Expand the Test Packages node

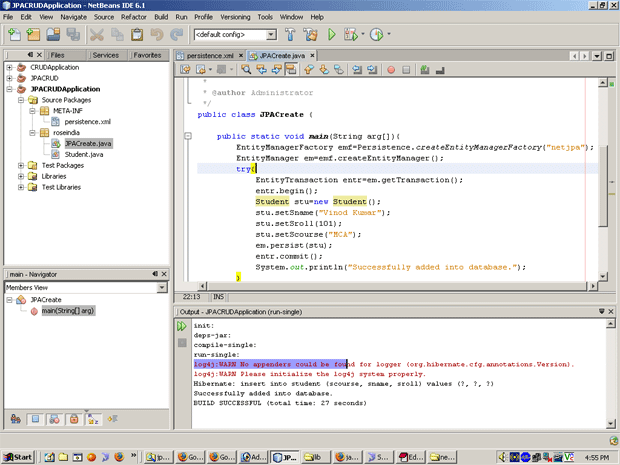(x=21, y=165)
